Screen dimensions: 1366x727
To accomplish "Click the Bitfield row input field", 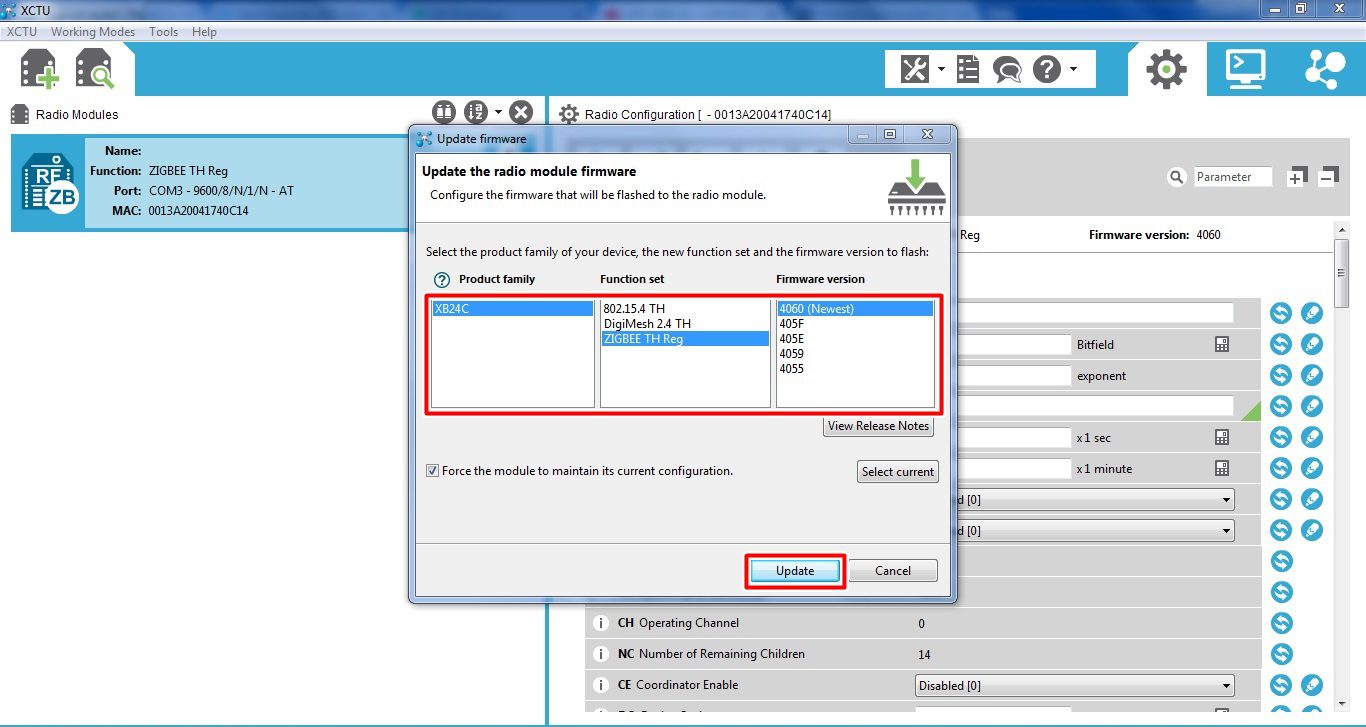I will pos(1013,344).
